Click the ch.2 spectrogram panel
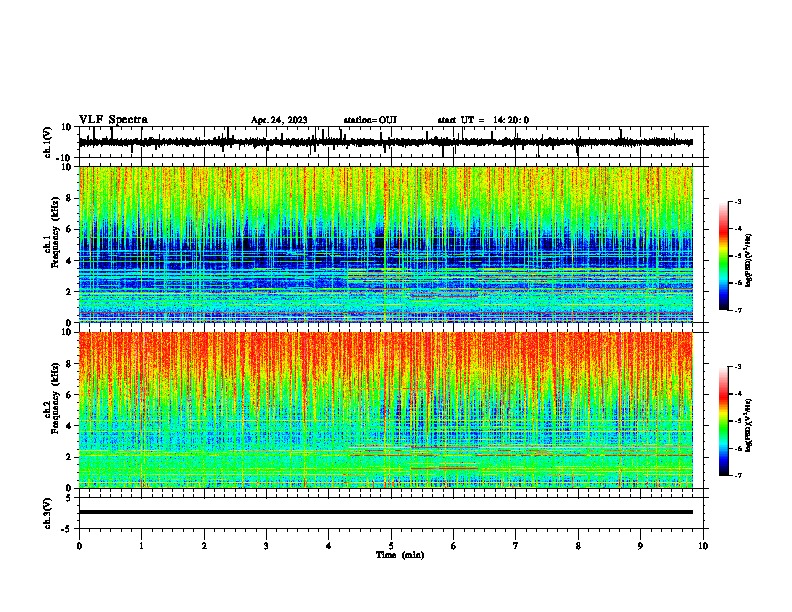 [386, 410]
